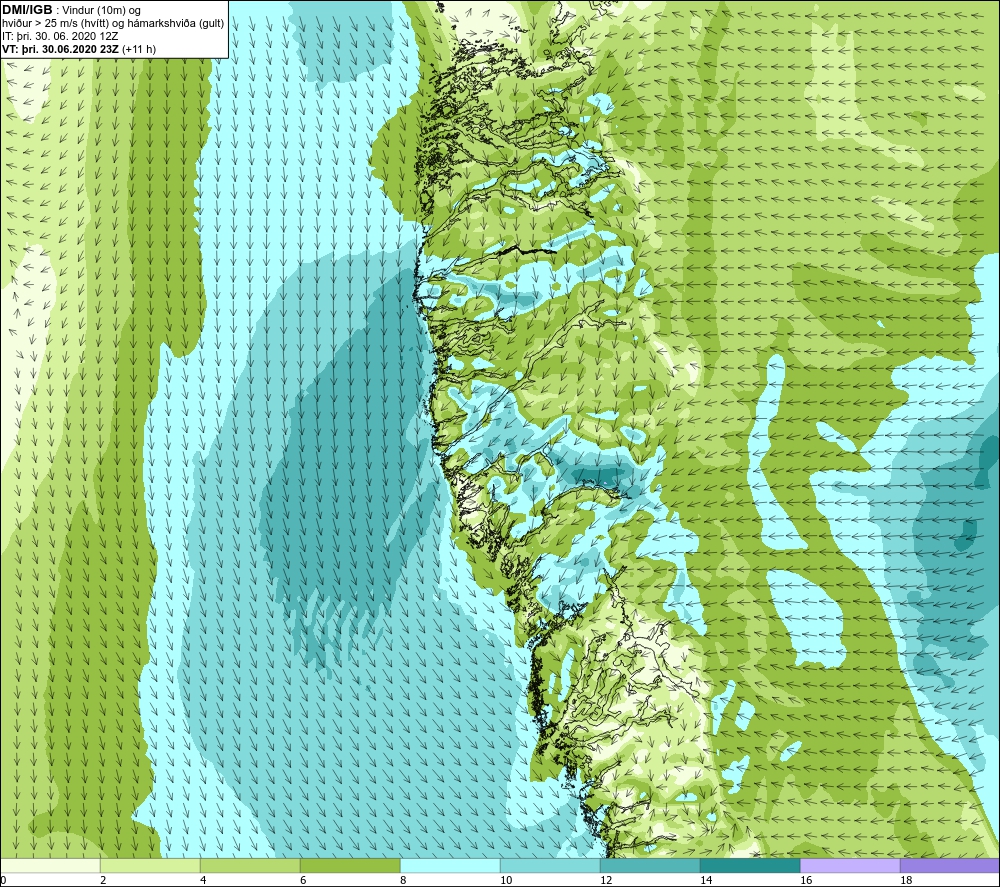
Task: Click the legend value 18
Action: (x=906, y=880)
